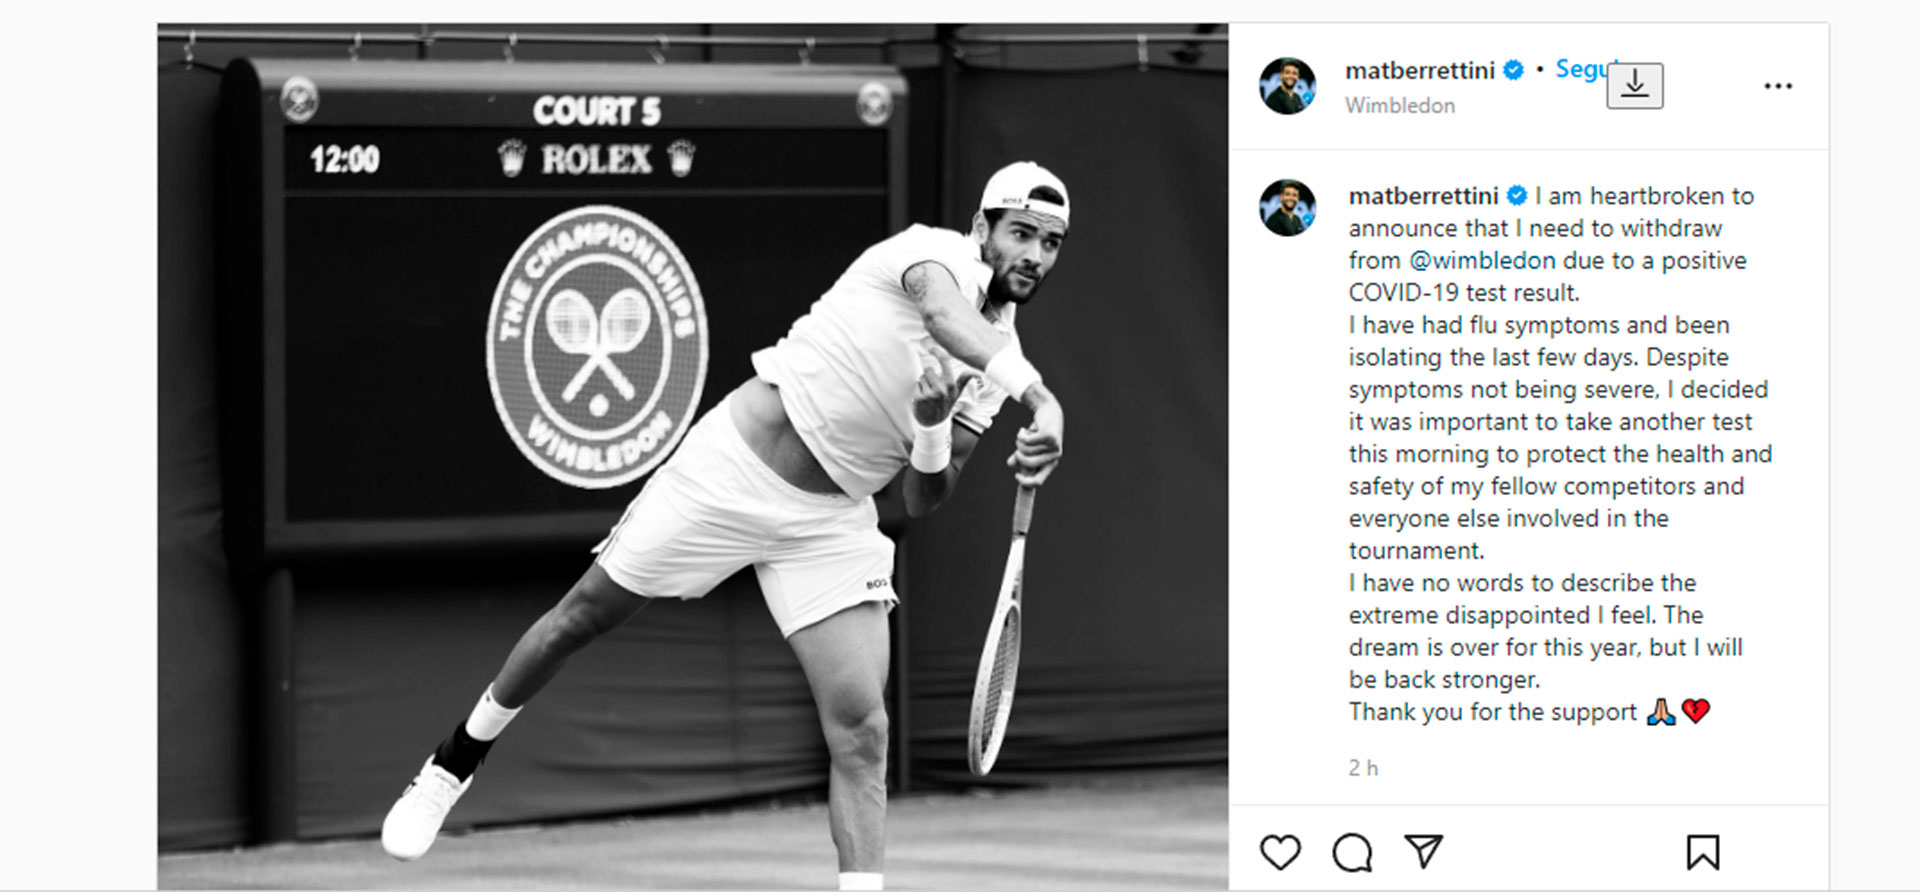Viewport: 1920px width, 892px height.
Task: Click the COVID-19 test result caption line
Action: [1464, 292]
